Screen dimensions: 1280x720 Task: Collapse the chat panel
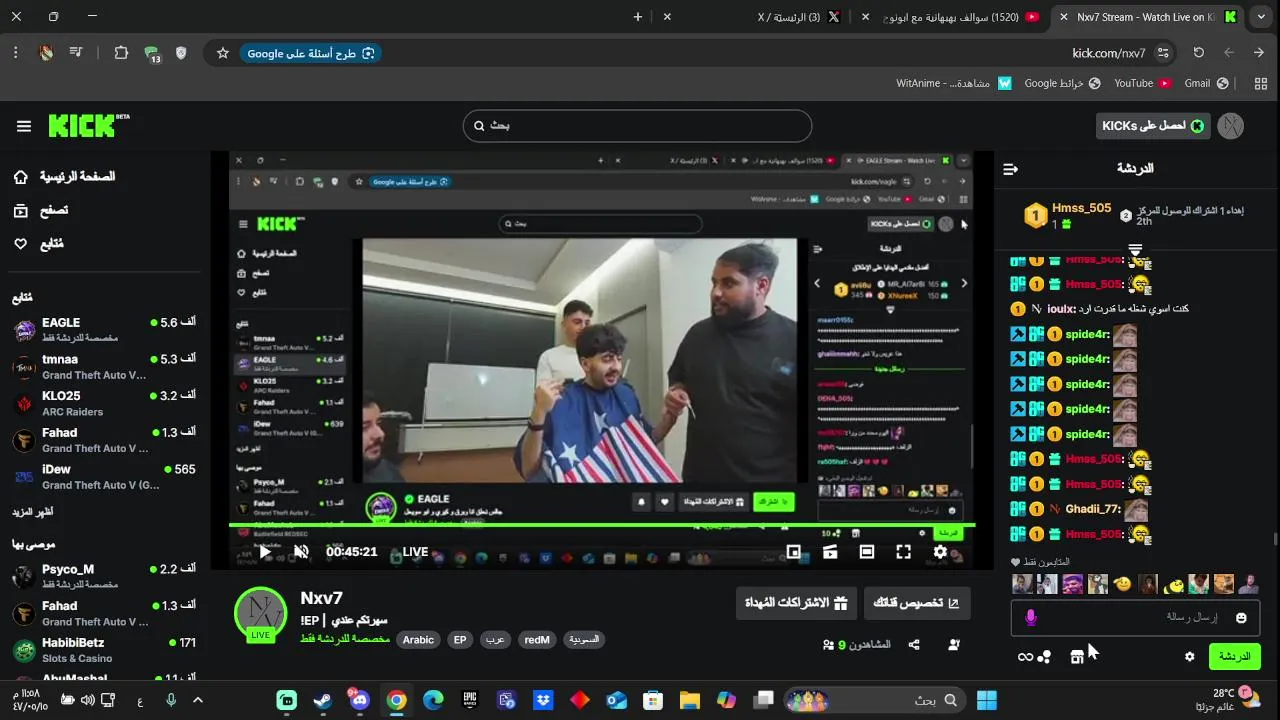(x=1010, y=169)
